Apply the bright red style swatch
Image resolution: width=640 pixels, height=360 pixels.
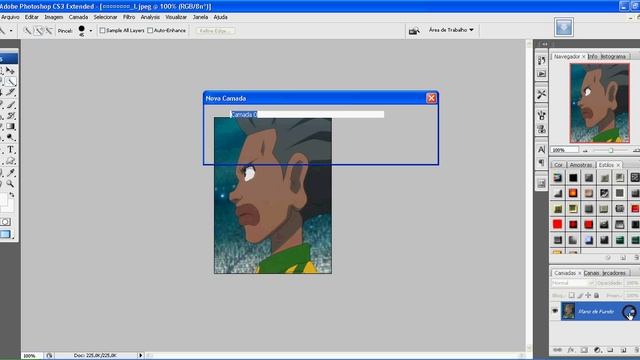click(x=557, y=224)
